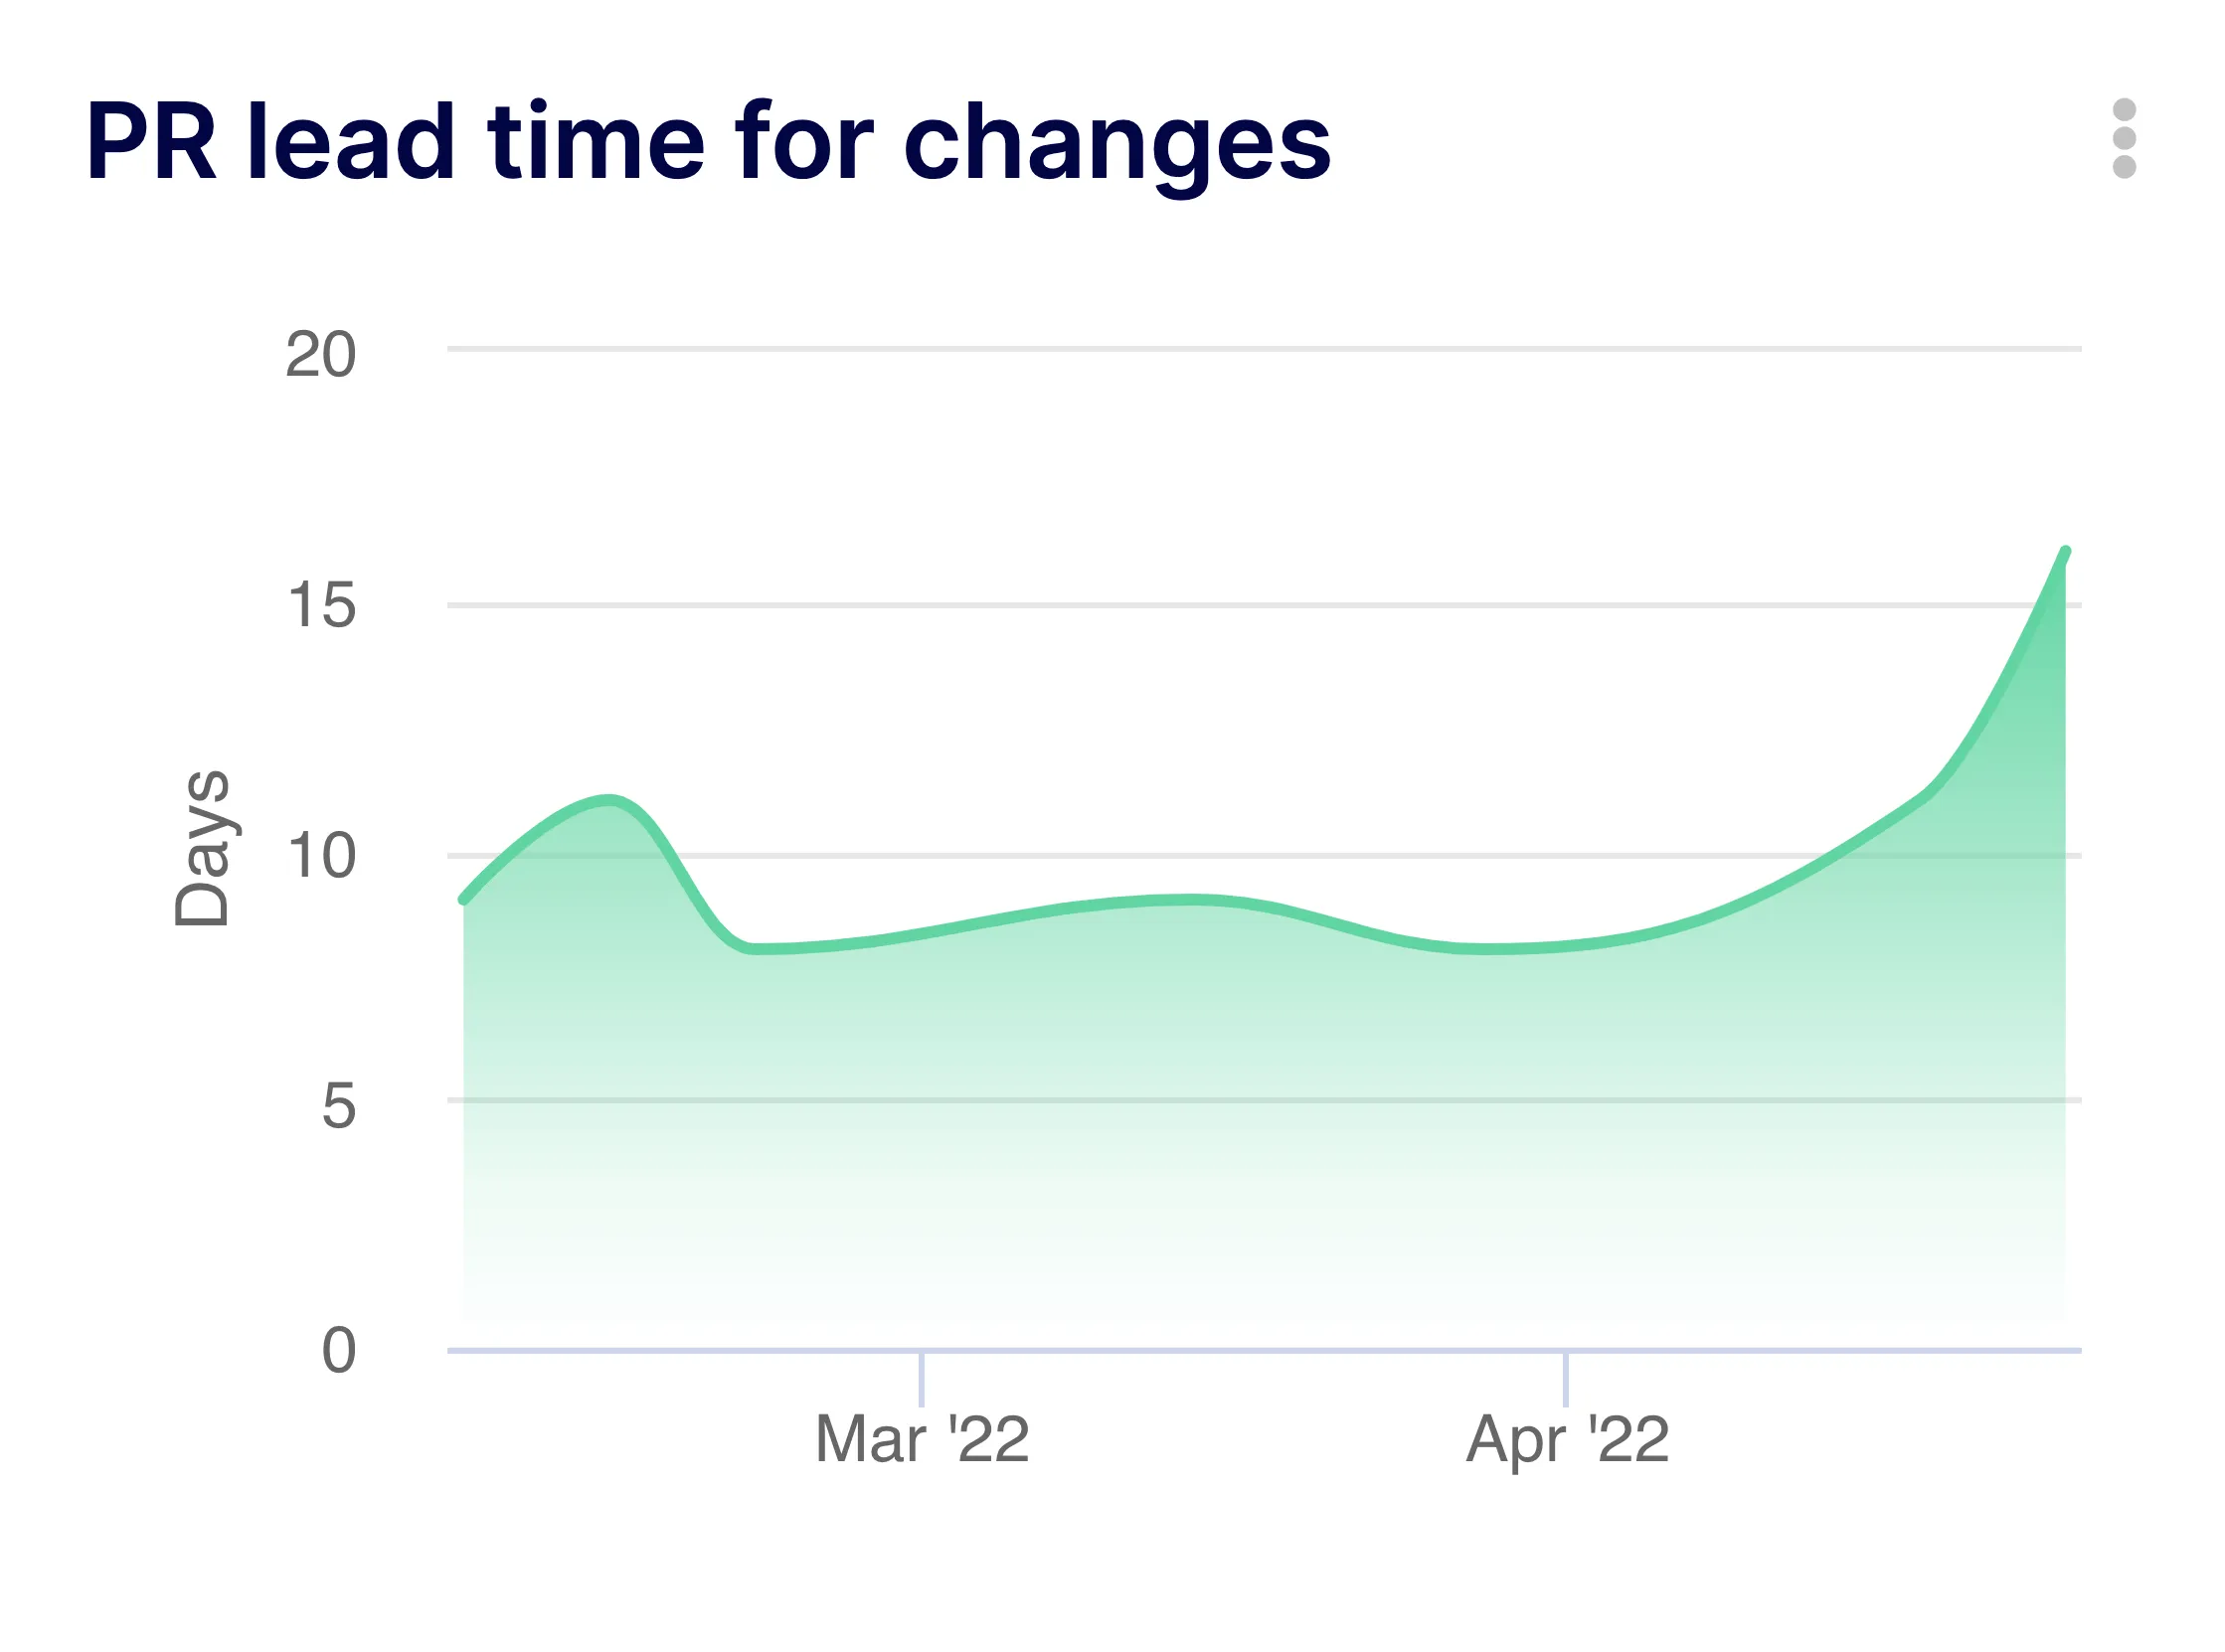Viewport: 2225px width, 1652px height.
Task: Click the topmost dot of the kebab menu
Action: point(2124,107)
